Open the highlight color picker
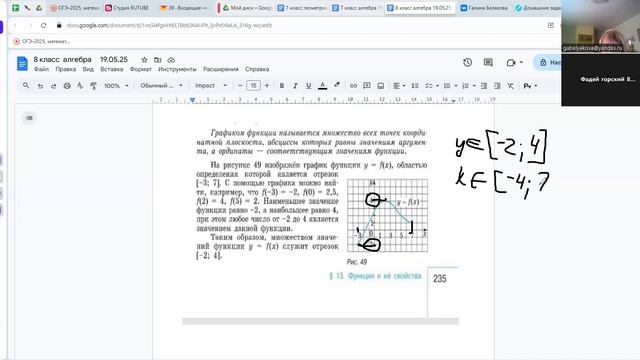 337,86
